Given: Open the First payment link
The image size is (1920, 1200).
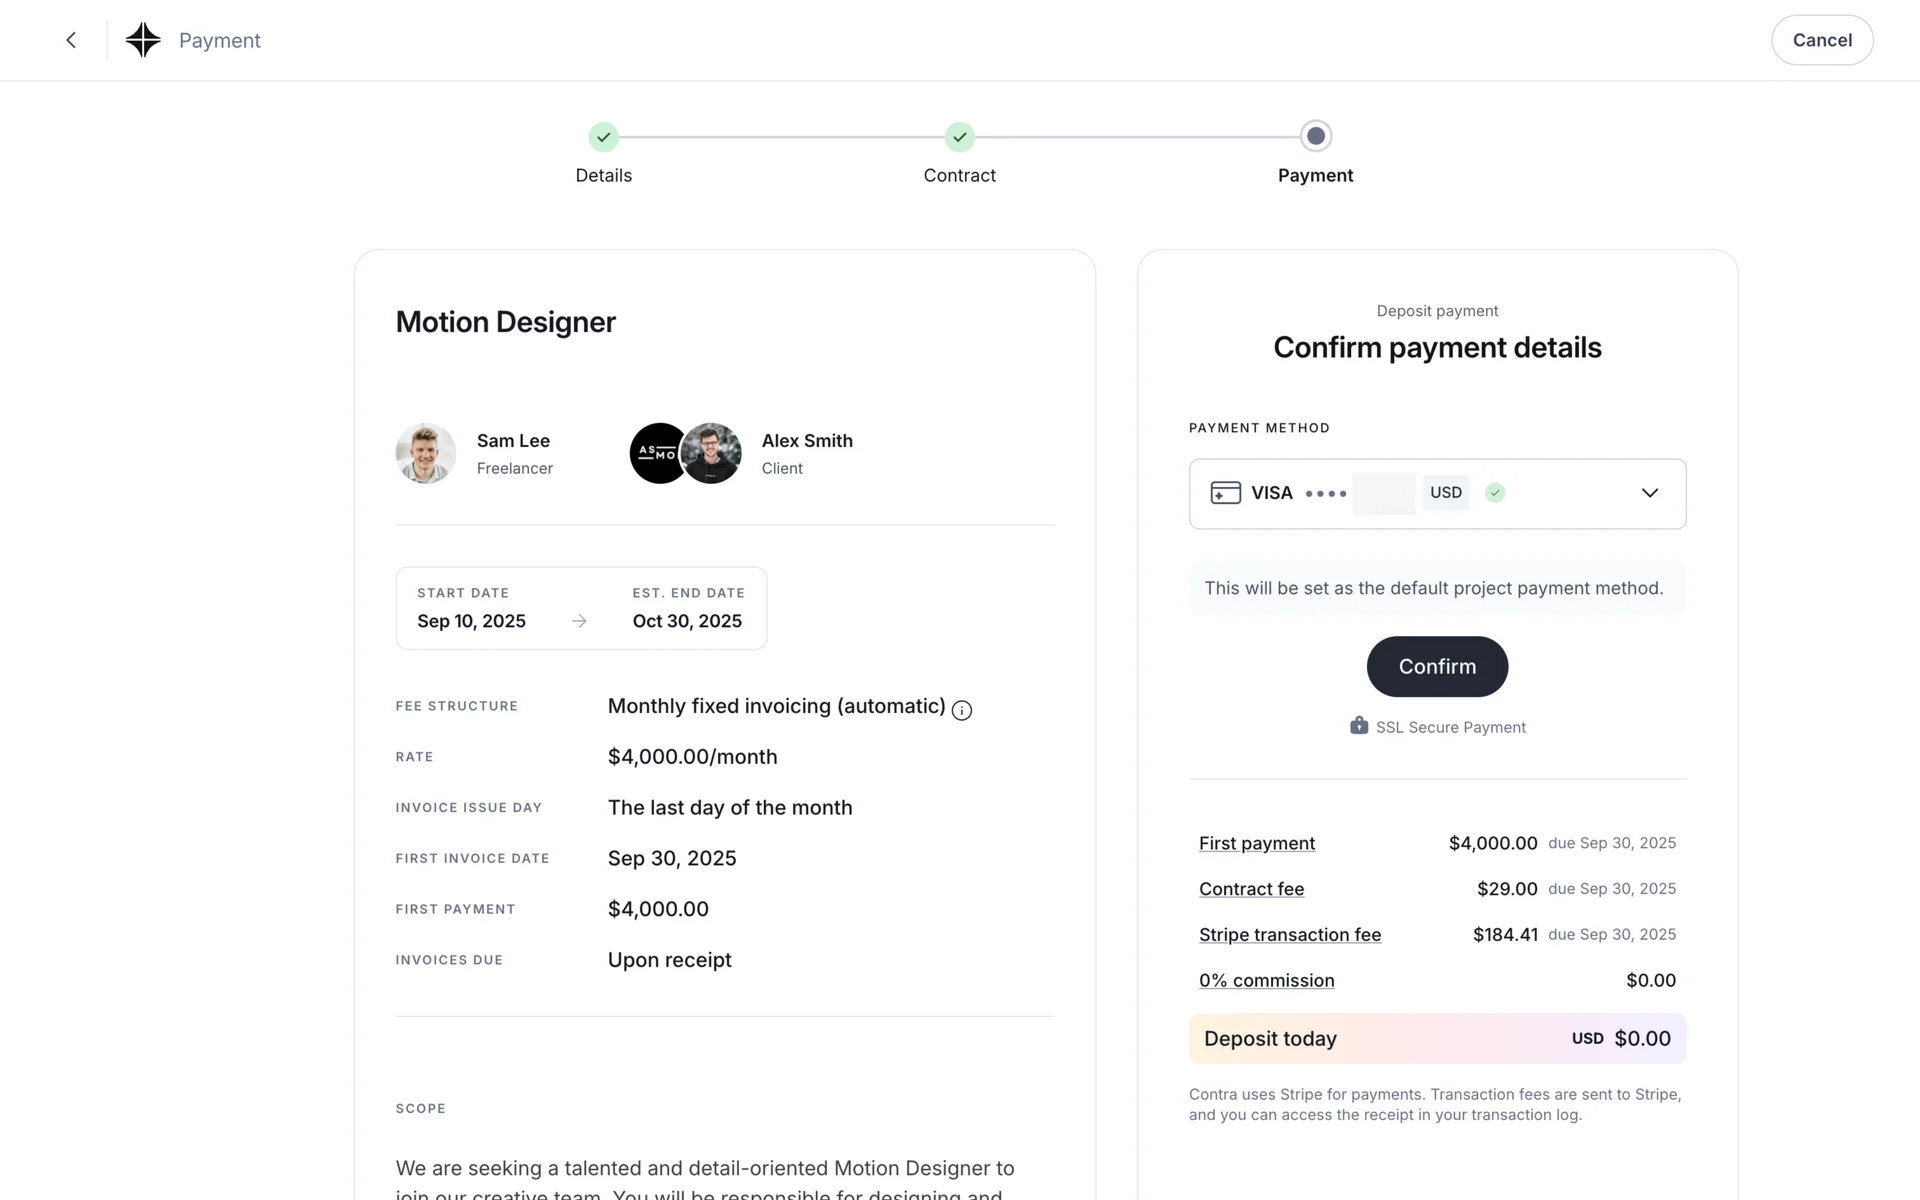Looking at the screenshot, I should pos(1257,843).
